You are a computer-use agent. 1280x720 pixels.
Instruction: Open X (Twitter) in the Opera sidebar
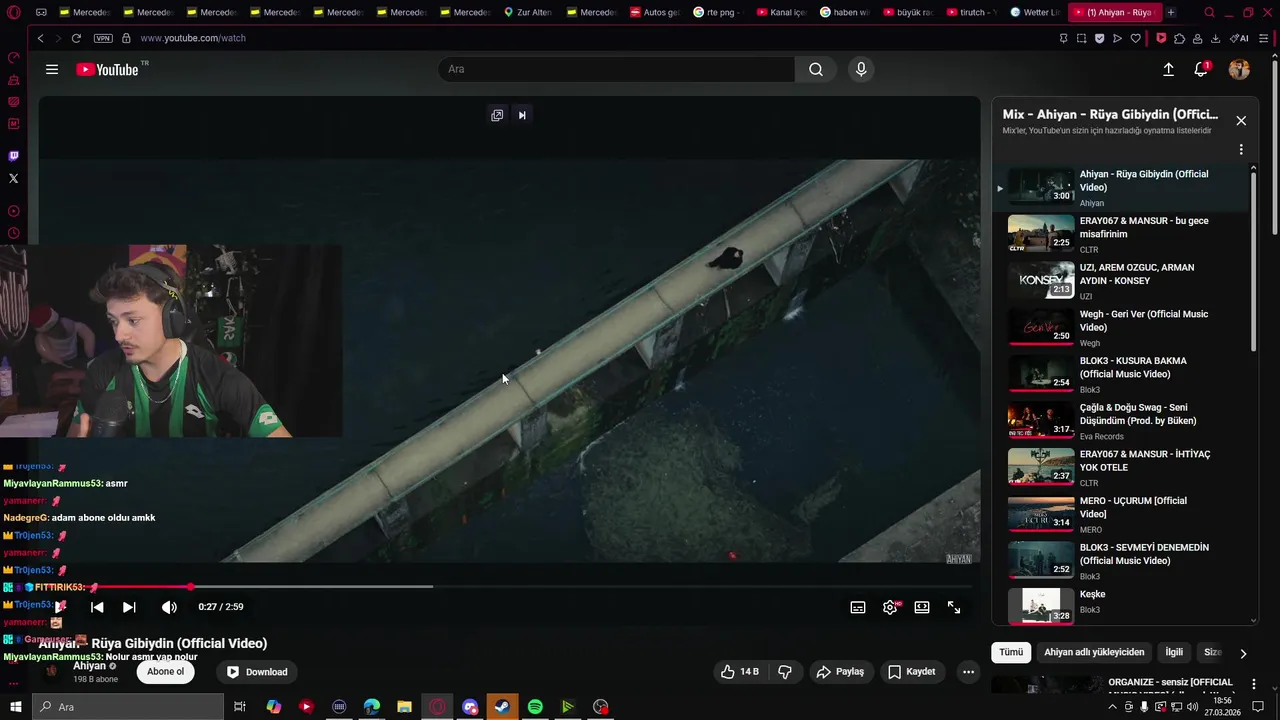click(13, 178)
